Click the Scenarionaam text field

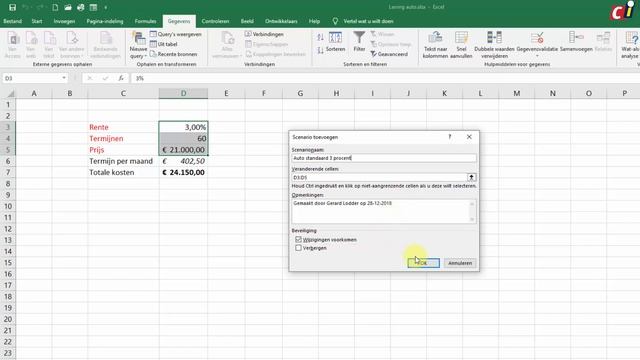[x=384, y=158]
